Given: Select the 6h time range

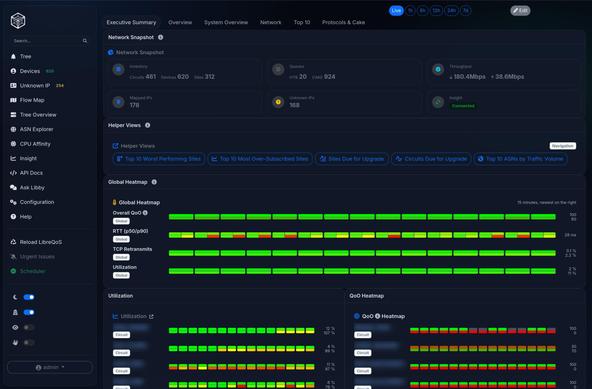Looking at the screenshot, I should pos(422,11).
